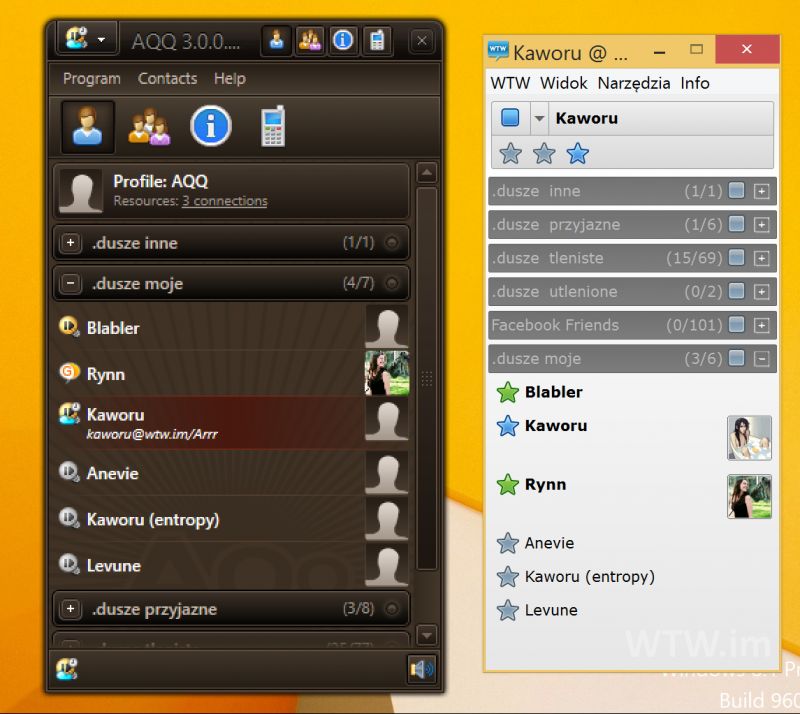Toggle round indicator on AQQ .dusze inne header
800x714 pixels.
(x=392, y=242)
